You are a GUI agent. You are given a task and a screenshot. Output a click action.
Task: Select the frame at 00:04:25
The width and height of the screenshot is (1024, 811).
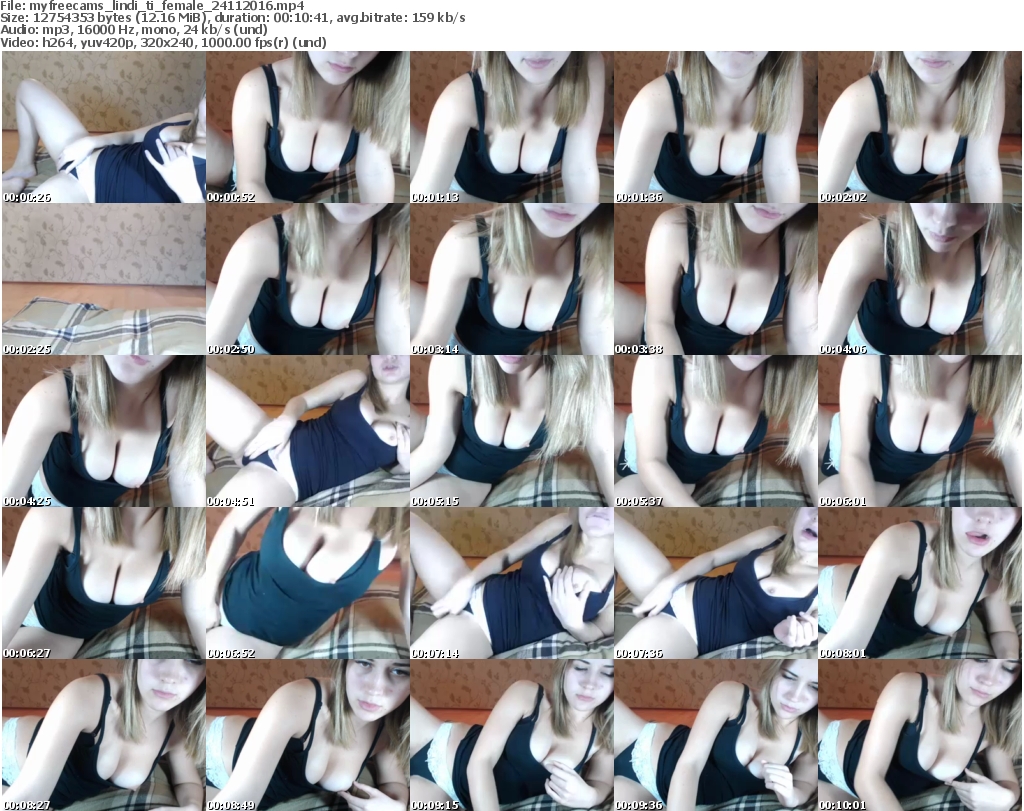click(103, 431)
